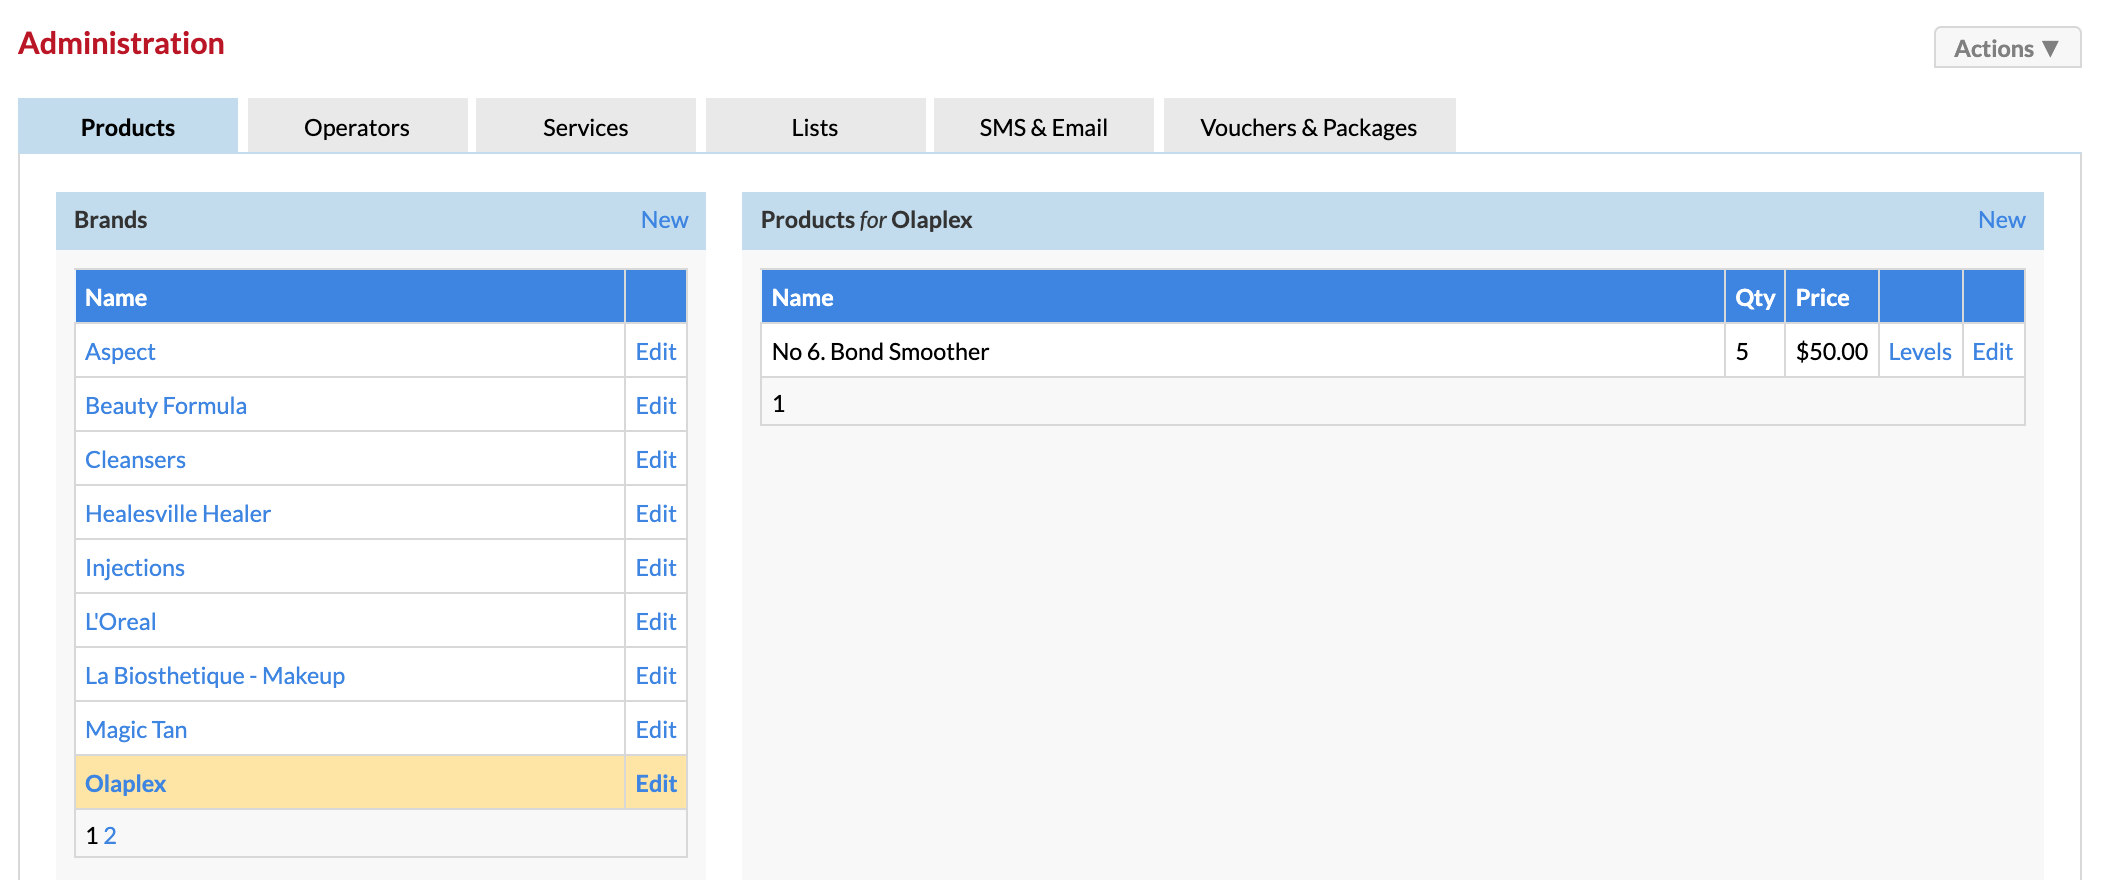Select the Aspect brand

tap(120, 352)
